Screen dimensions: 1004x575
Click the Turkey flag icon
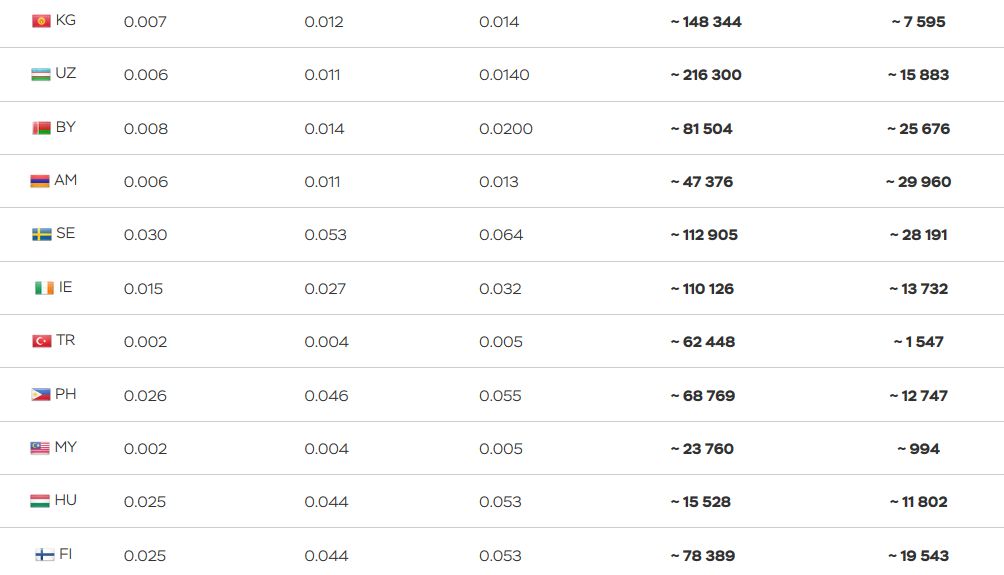pyautogui.click(x=42, y=341)
